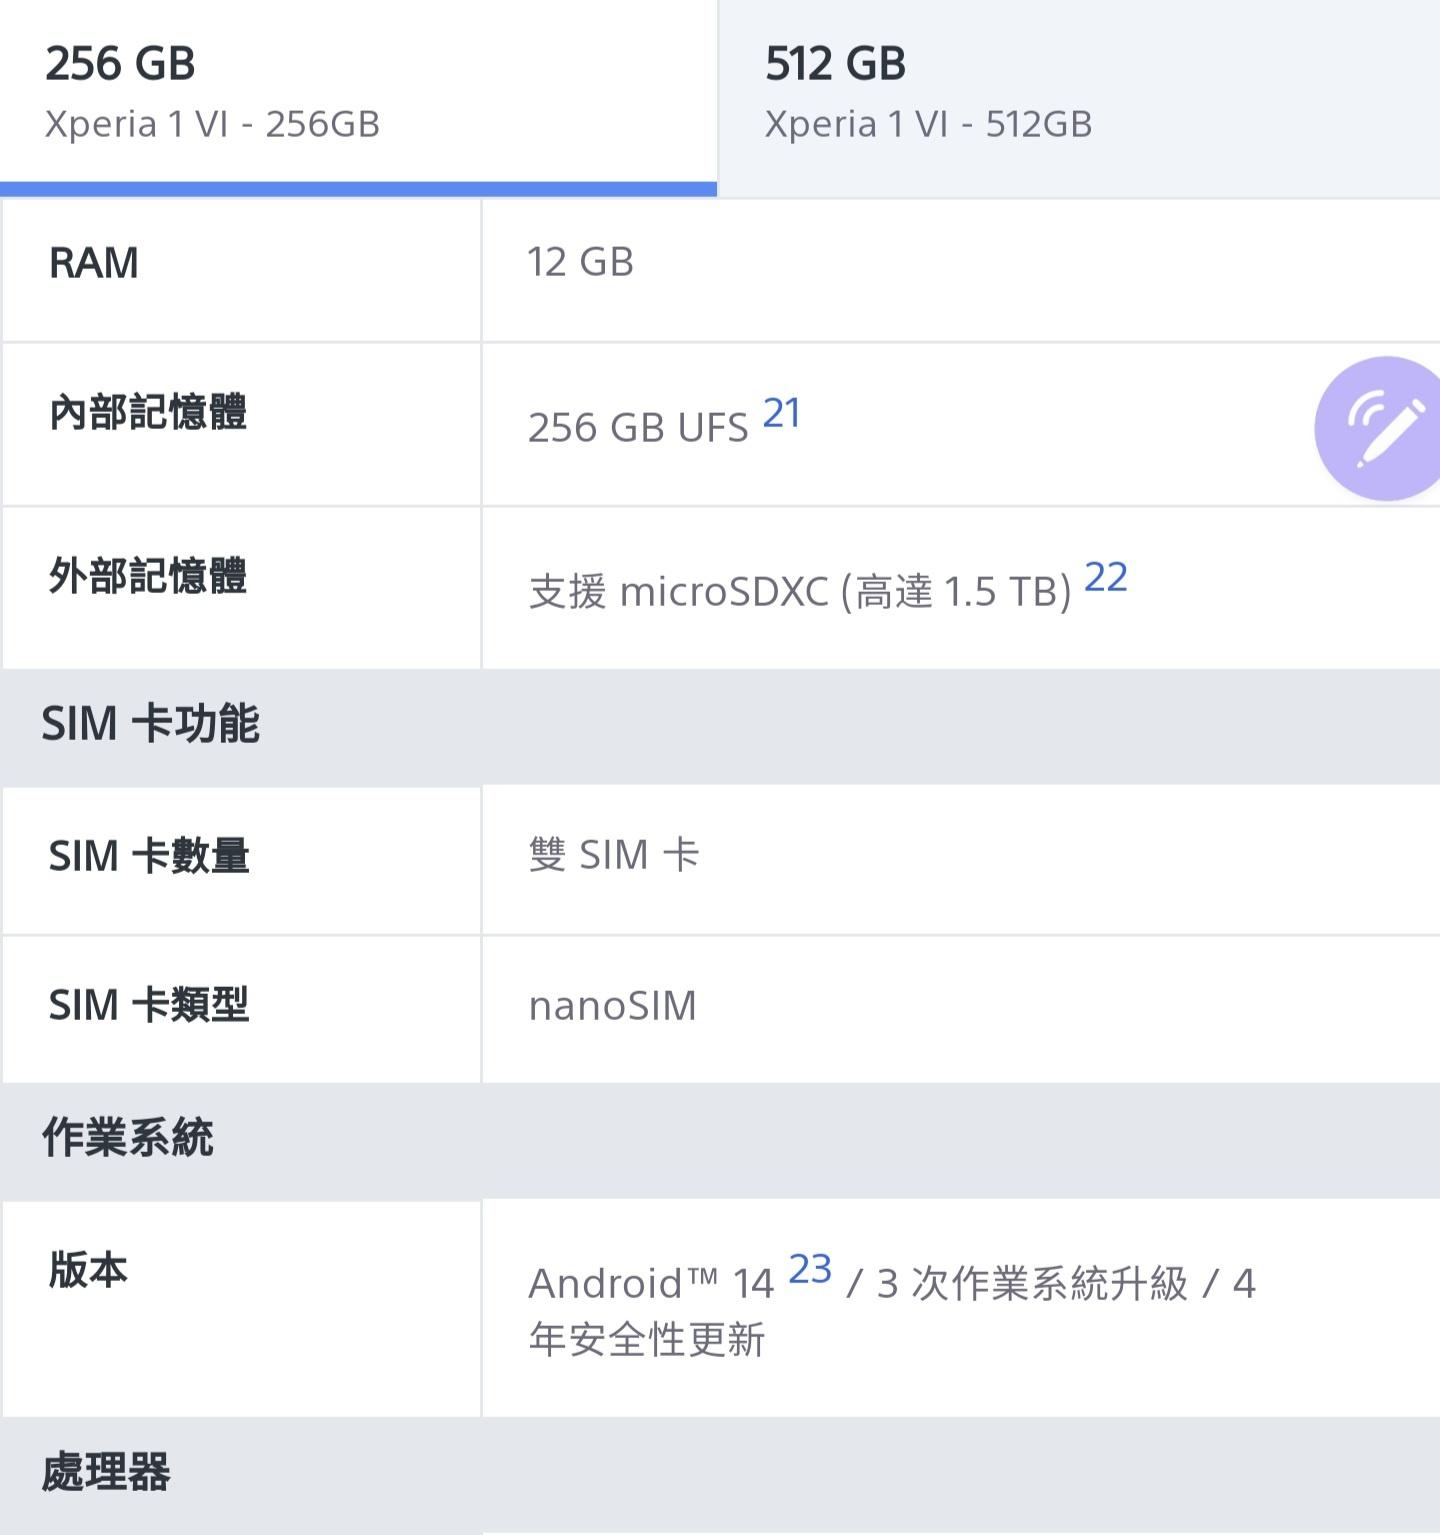Tap the floating purple pen icon
Screen dimensions: 1440x1535
pos(1385,428)
